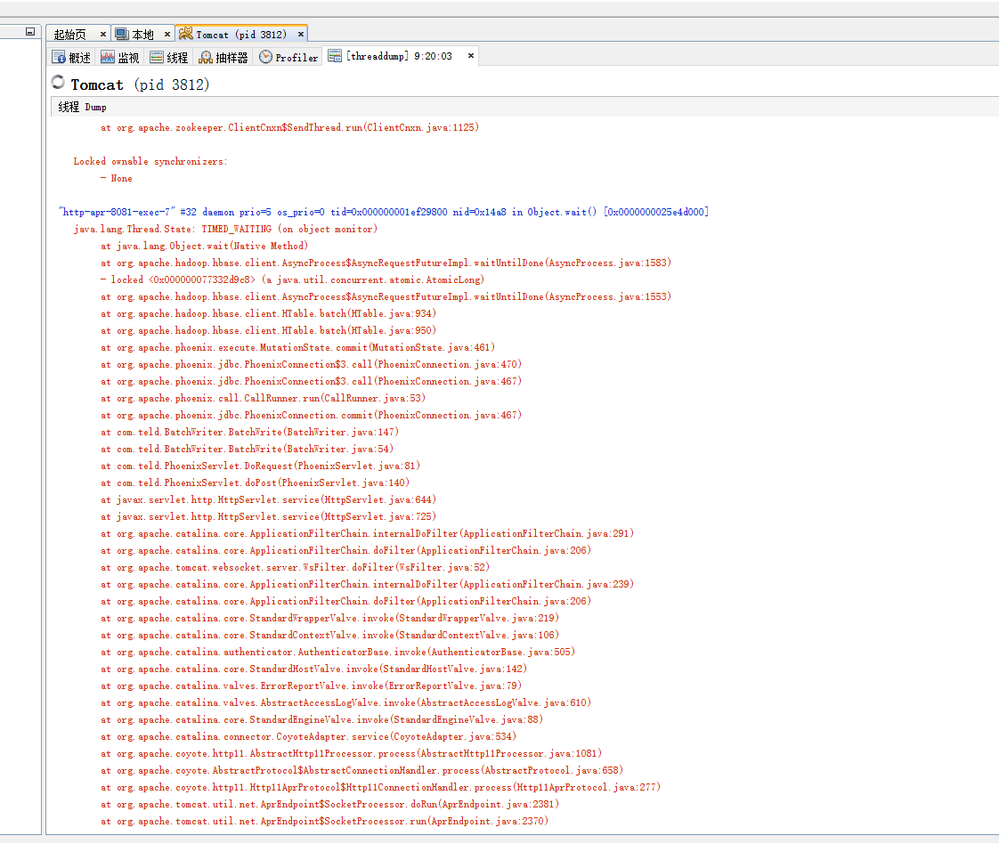Switch to the 起始页 tab
The image size is (999, 843).
click(x=69, y=34)
